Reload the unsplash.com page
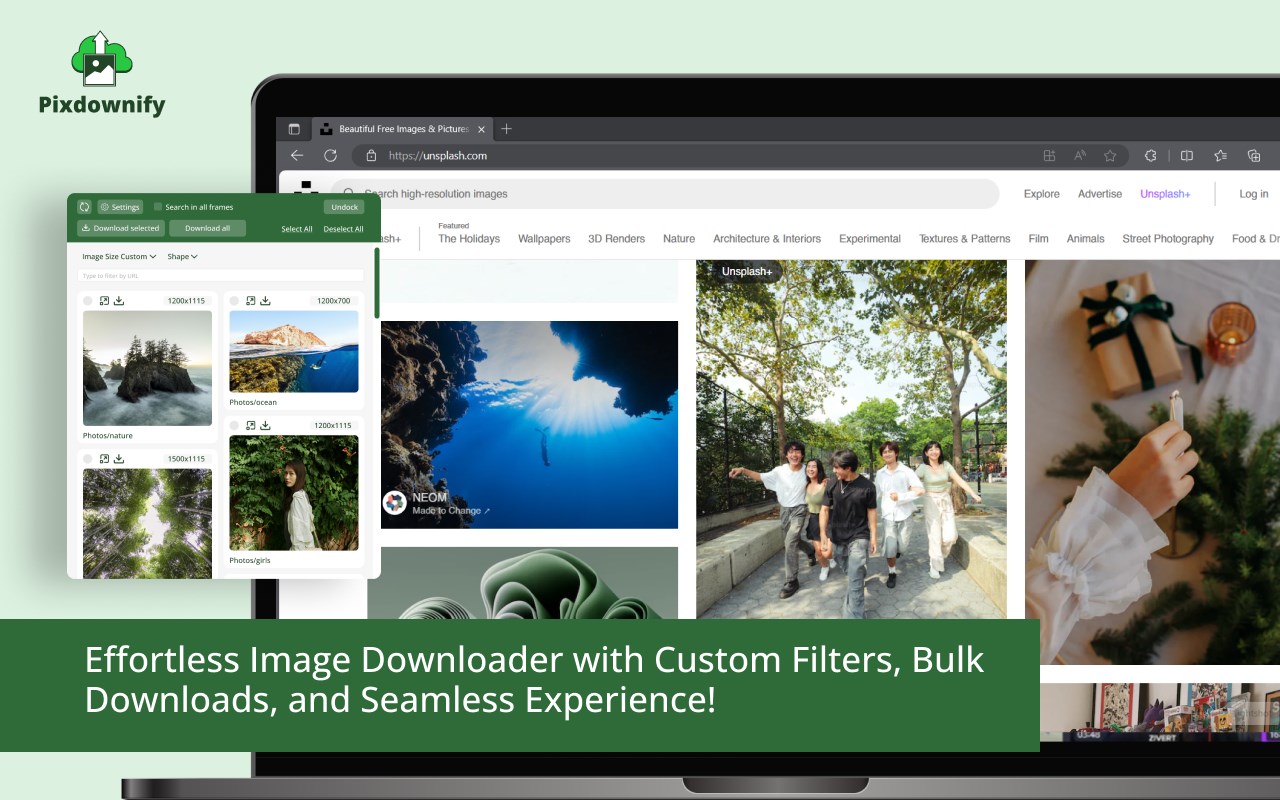1280x800 pixels. (330, 155)
